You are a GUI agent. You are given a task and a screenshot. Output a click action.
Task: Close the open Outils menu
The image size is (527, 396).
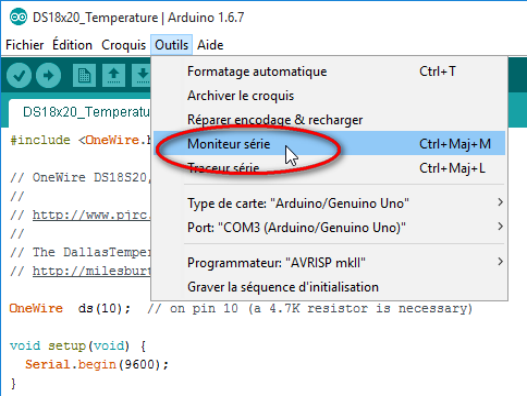tap(171, 45)
